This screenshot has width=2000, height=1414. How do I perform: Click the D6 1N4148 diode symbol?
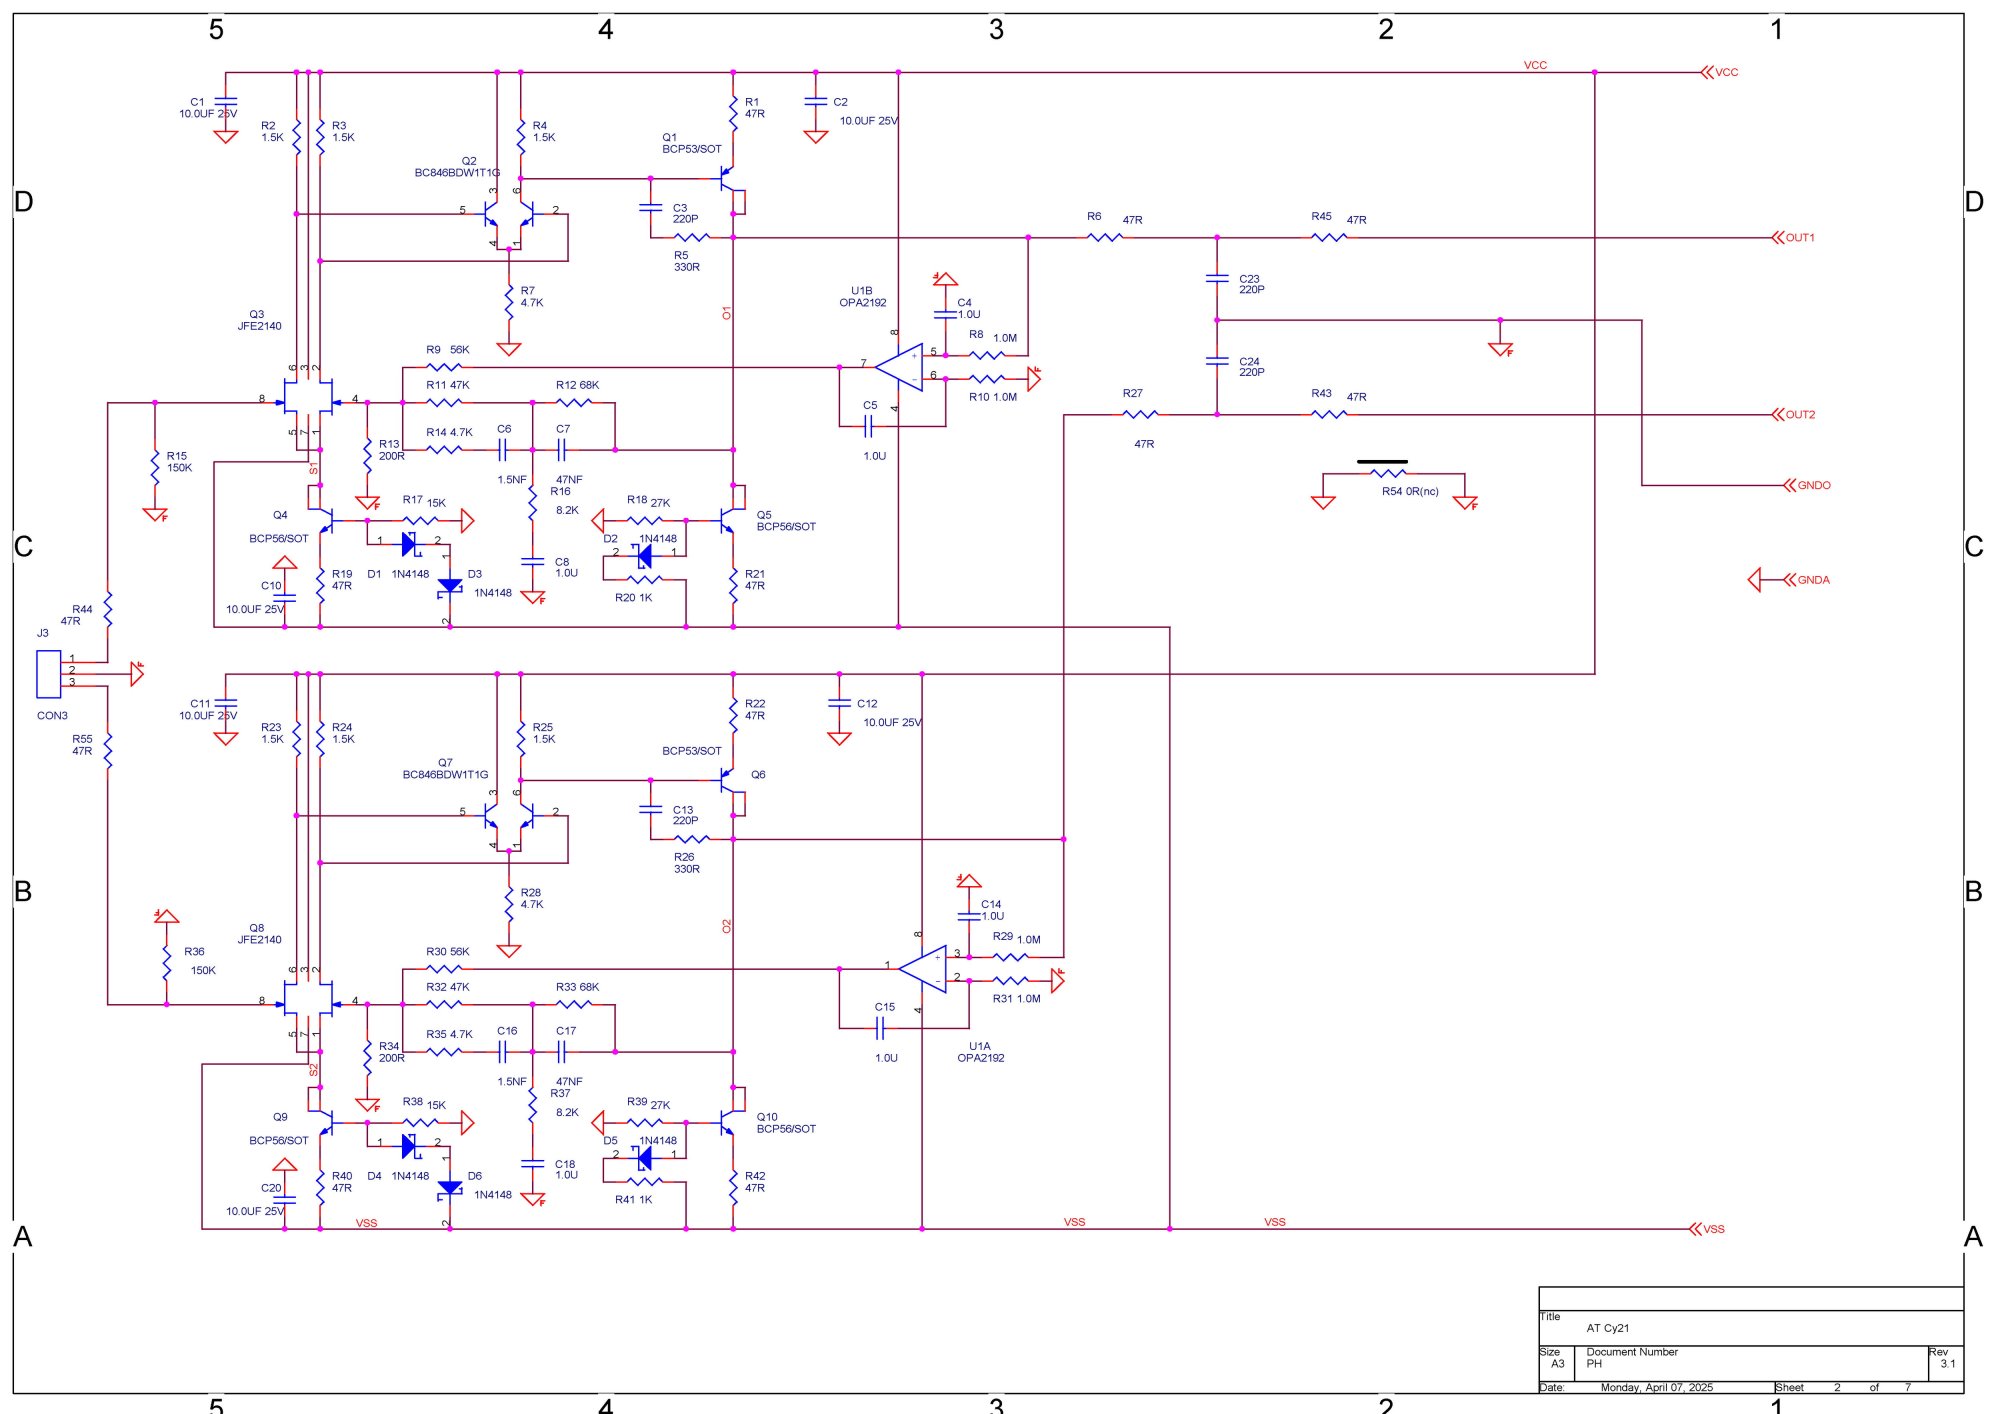tap(450, 1188)
